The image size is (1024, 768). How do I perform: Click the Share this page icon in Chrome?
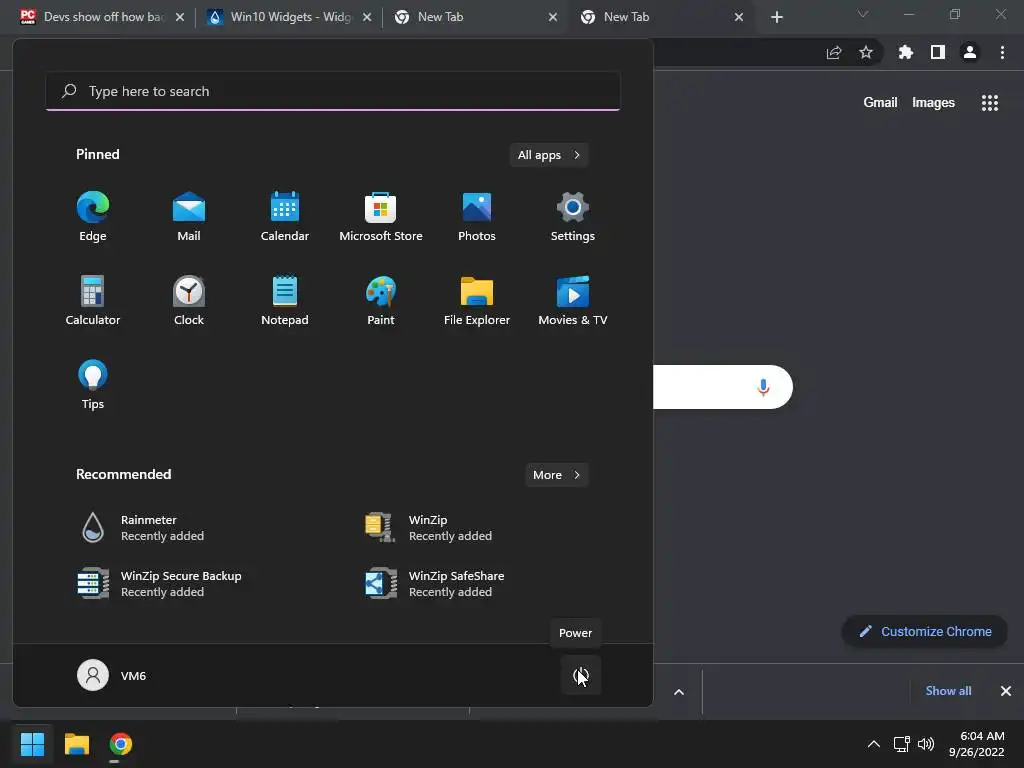click(834, 53)
